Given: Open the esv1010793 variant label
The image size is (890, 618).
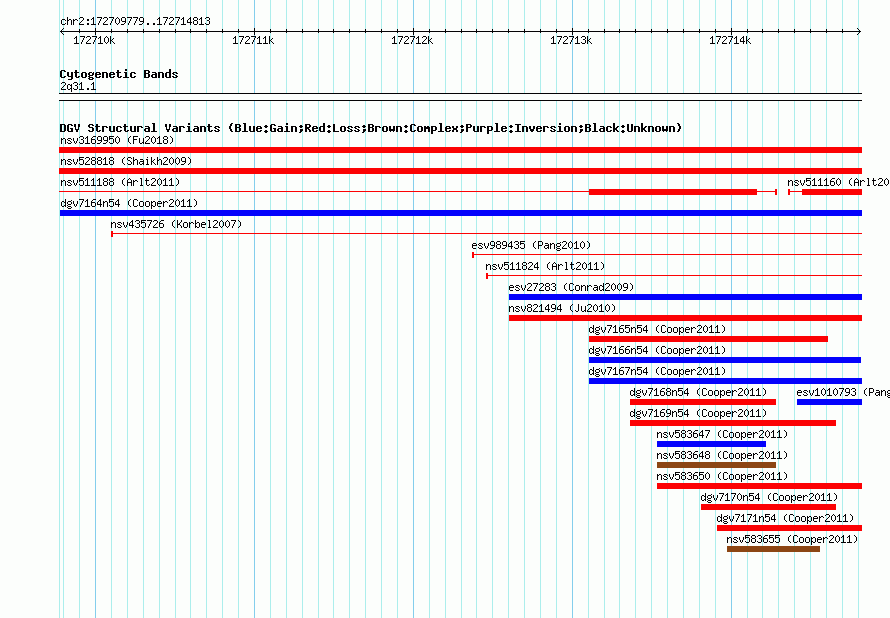Looking at the screenshot, I should tap(842, 392).
